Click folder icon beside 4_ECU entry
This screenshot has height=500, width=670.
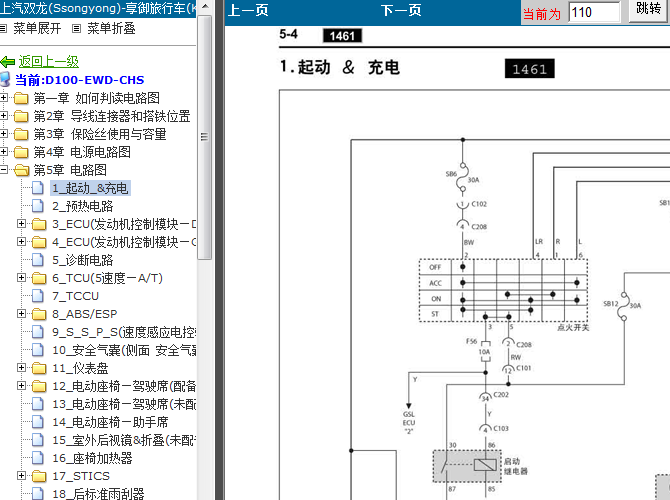[x=39, y=242]
